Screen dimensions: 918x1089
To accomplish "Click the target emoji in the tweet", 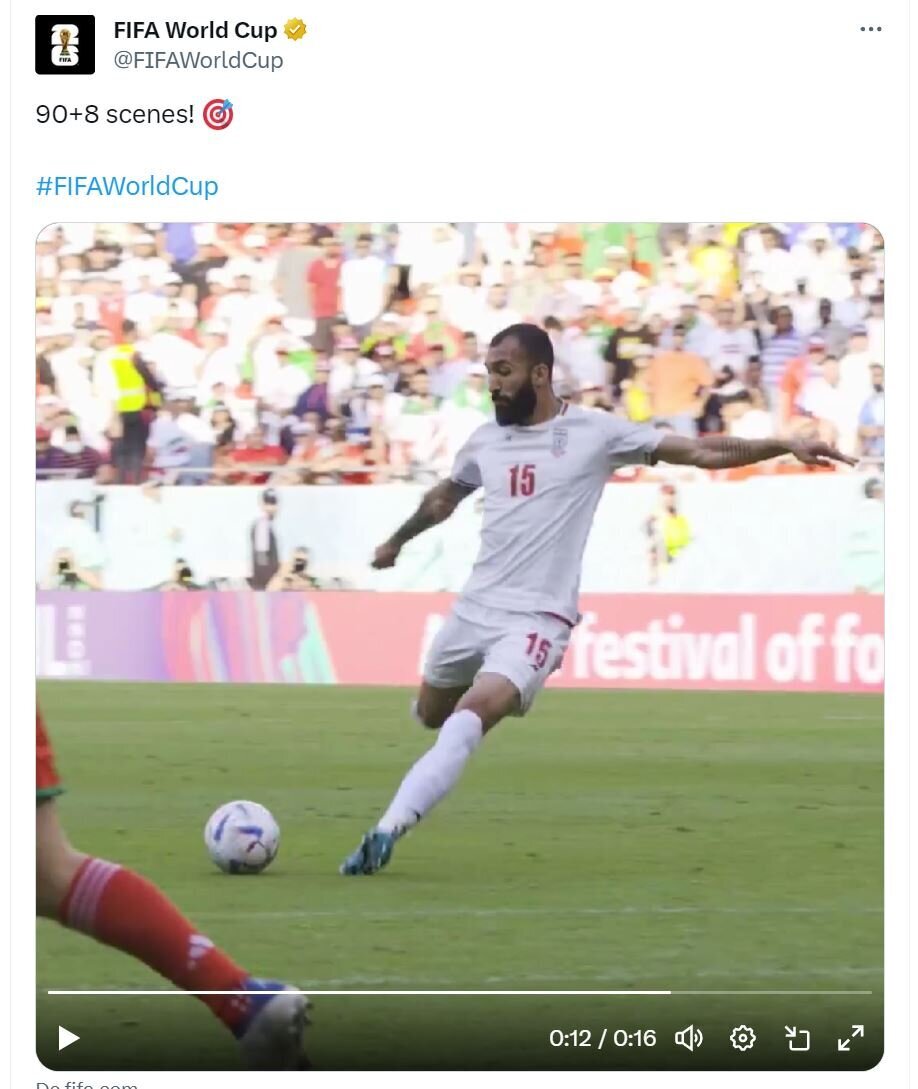I will pyautogui.click(x=218, y=114).
